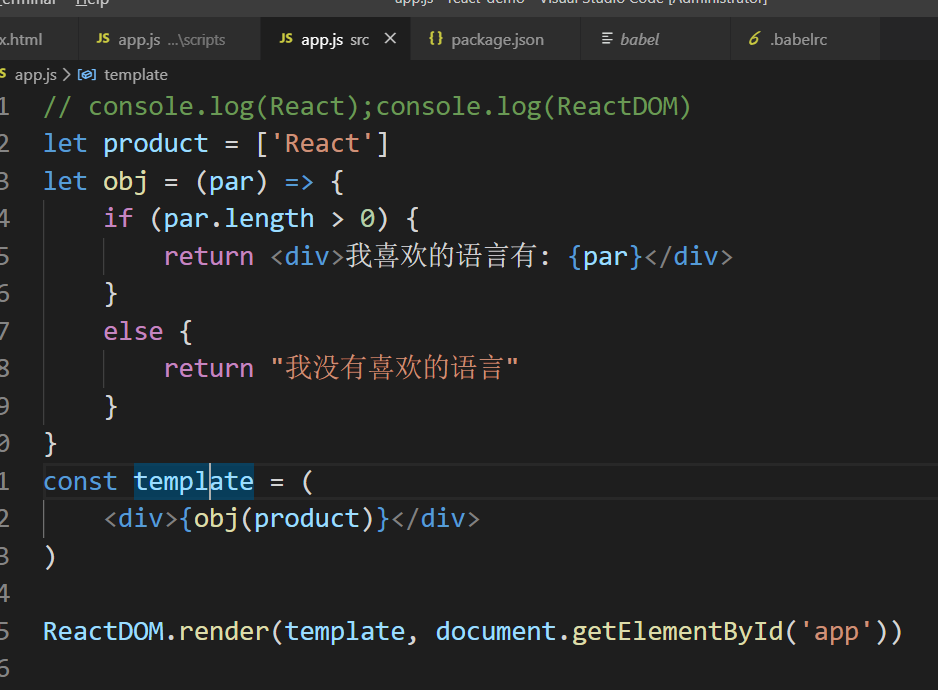Switch to the .babelrc tab
The height and width of the screenshot is (690, 938).
coord(805,39)
